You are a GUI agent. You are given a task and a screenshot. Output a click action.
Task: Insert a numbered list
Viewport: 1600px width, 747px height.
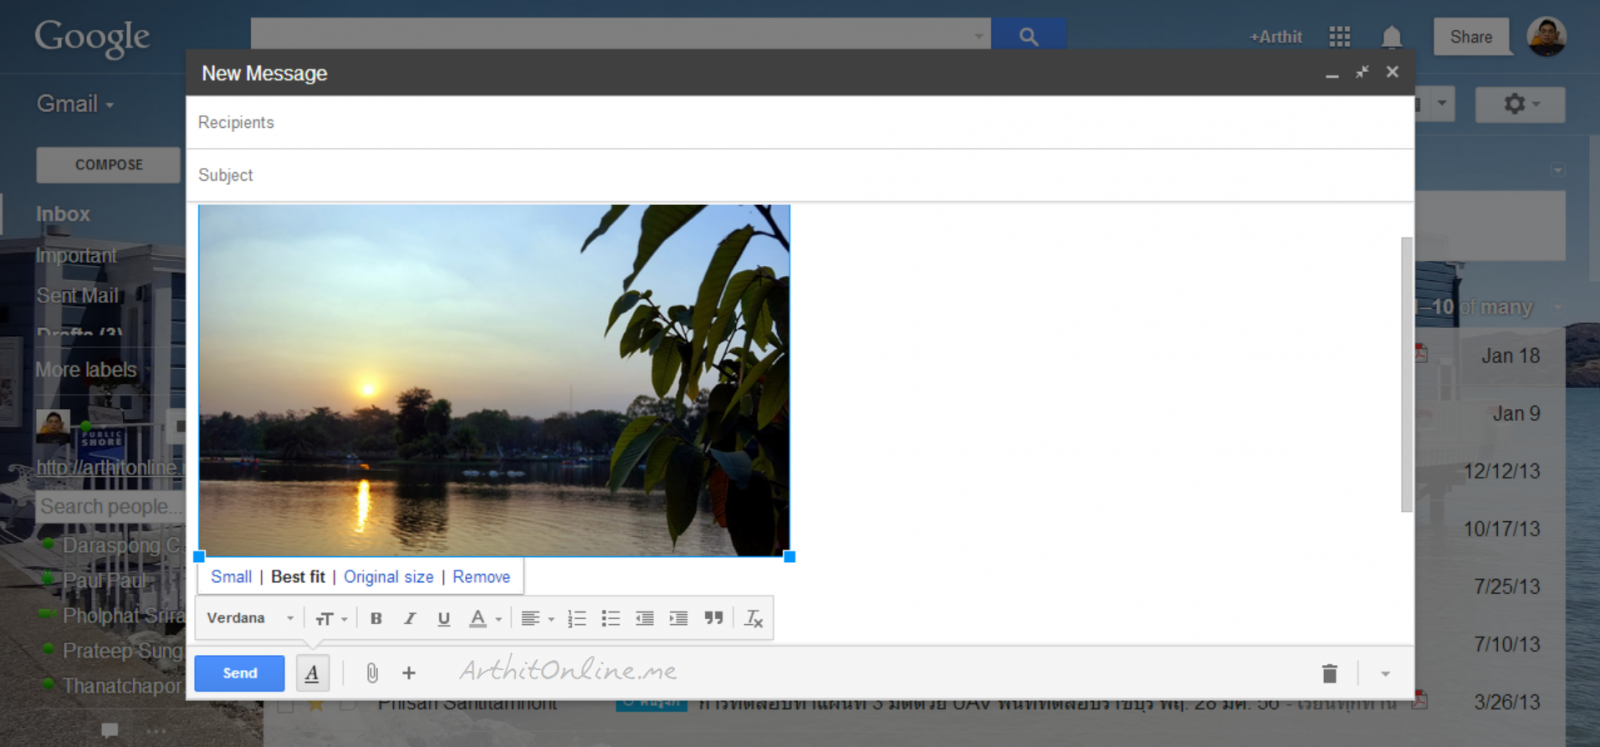point(577,618)
